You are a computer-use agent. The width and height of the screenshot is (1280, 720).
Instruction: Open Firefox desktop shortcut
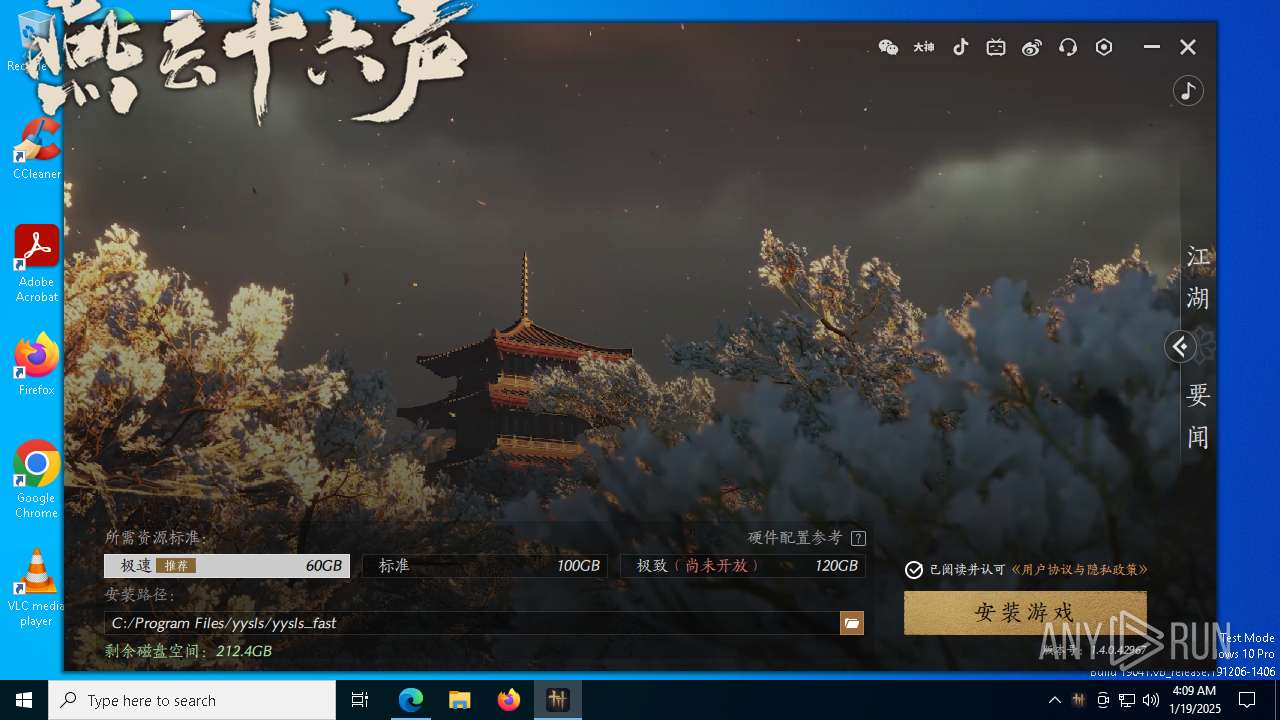point(36,365)
